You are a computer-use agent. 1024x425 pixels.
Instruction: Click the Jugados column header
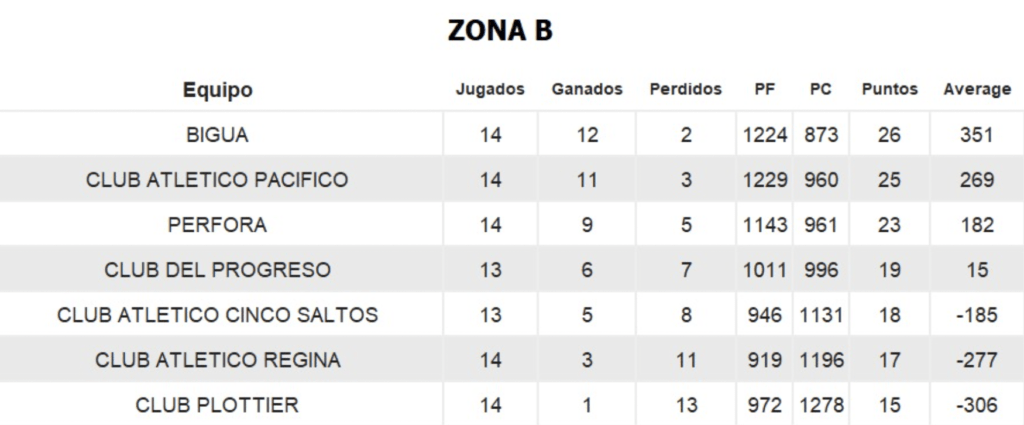click(x=490, y=89)
